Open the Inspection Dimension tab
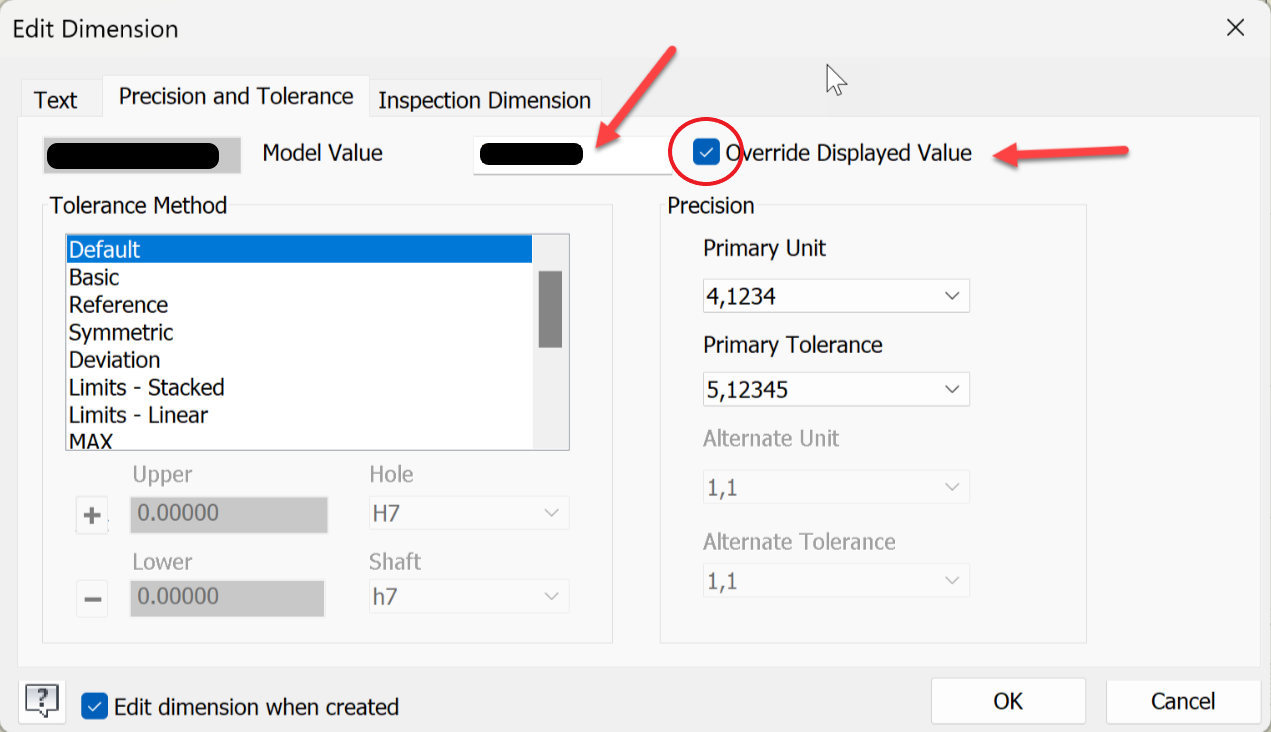This screenshot has height=732, width=1271. pos(485,100)
